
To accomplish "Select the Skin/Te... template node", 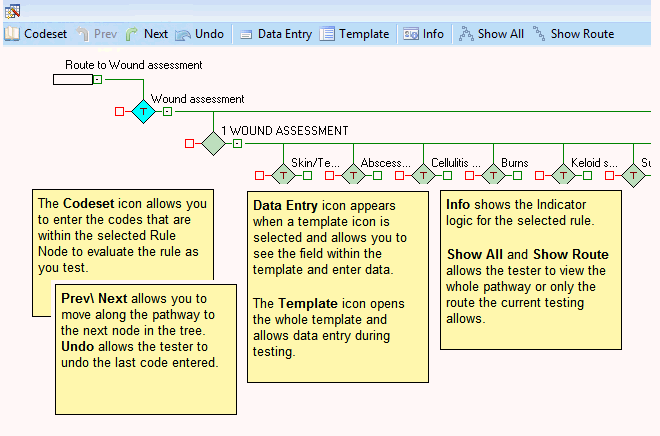I will click(283, 176).
